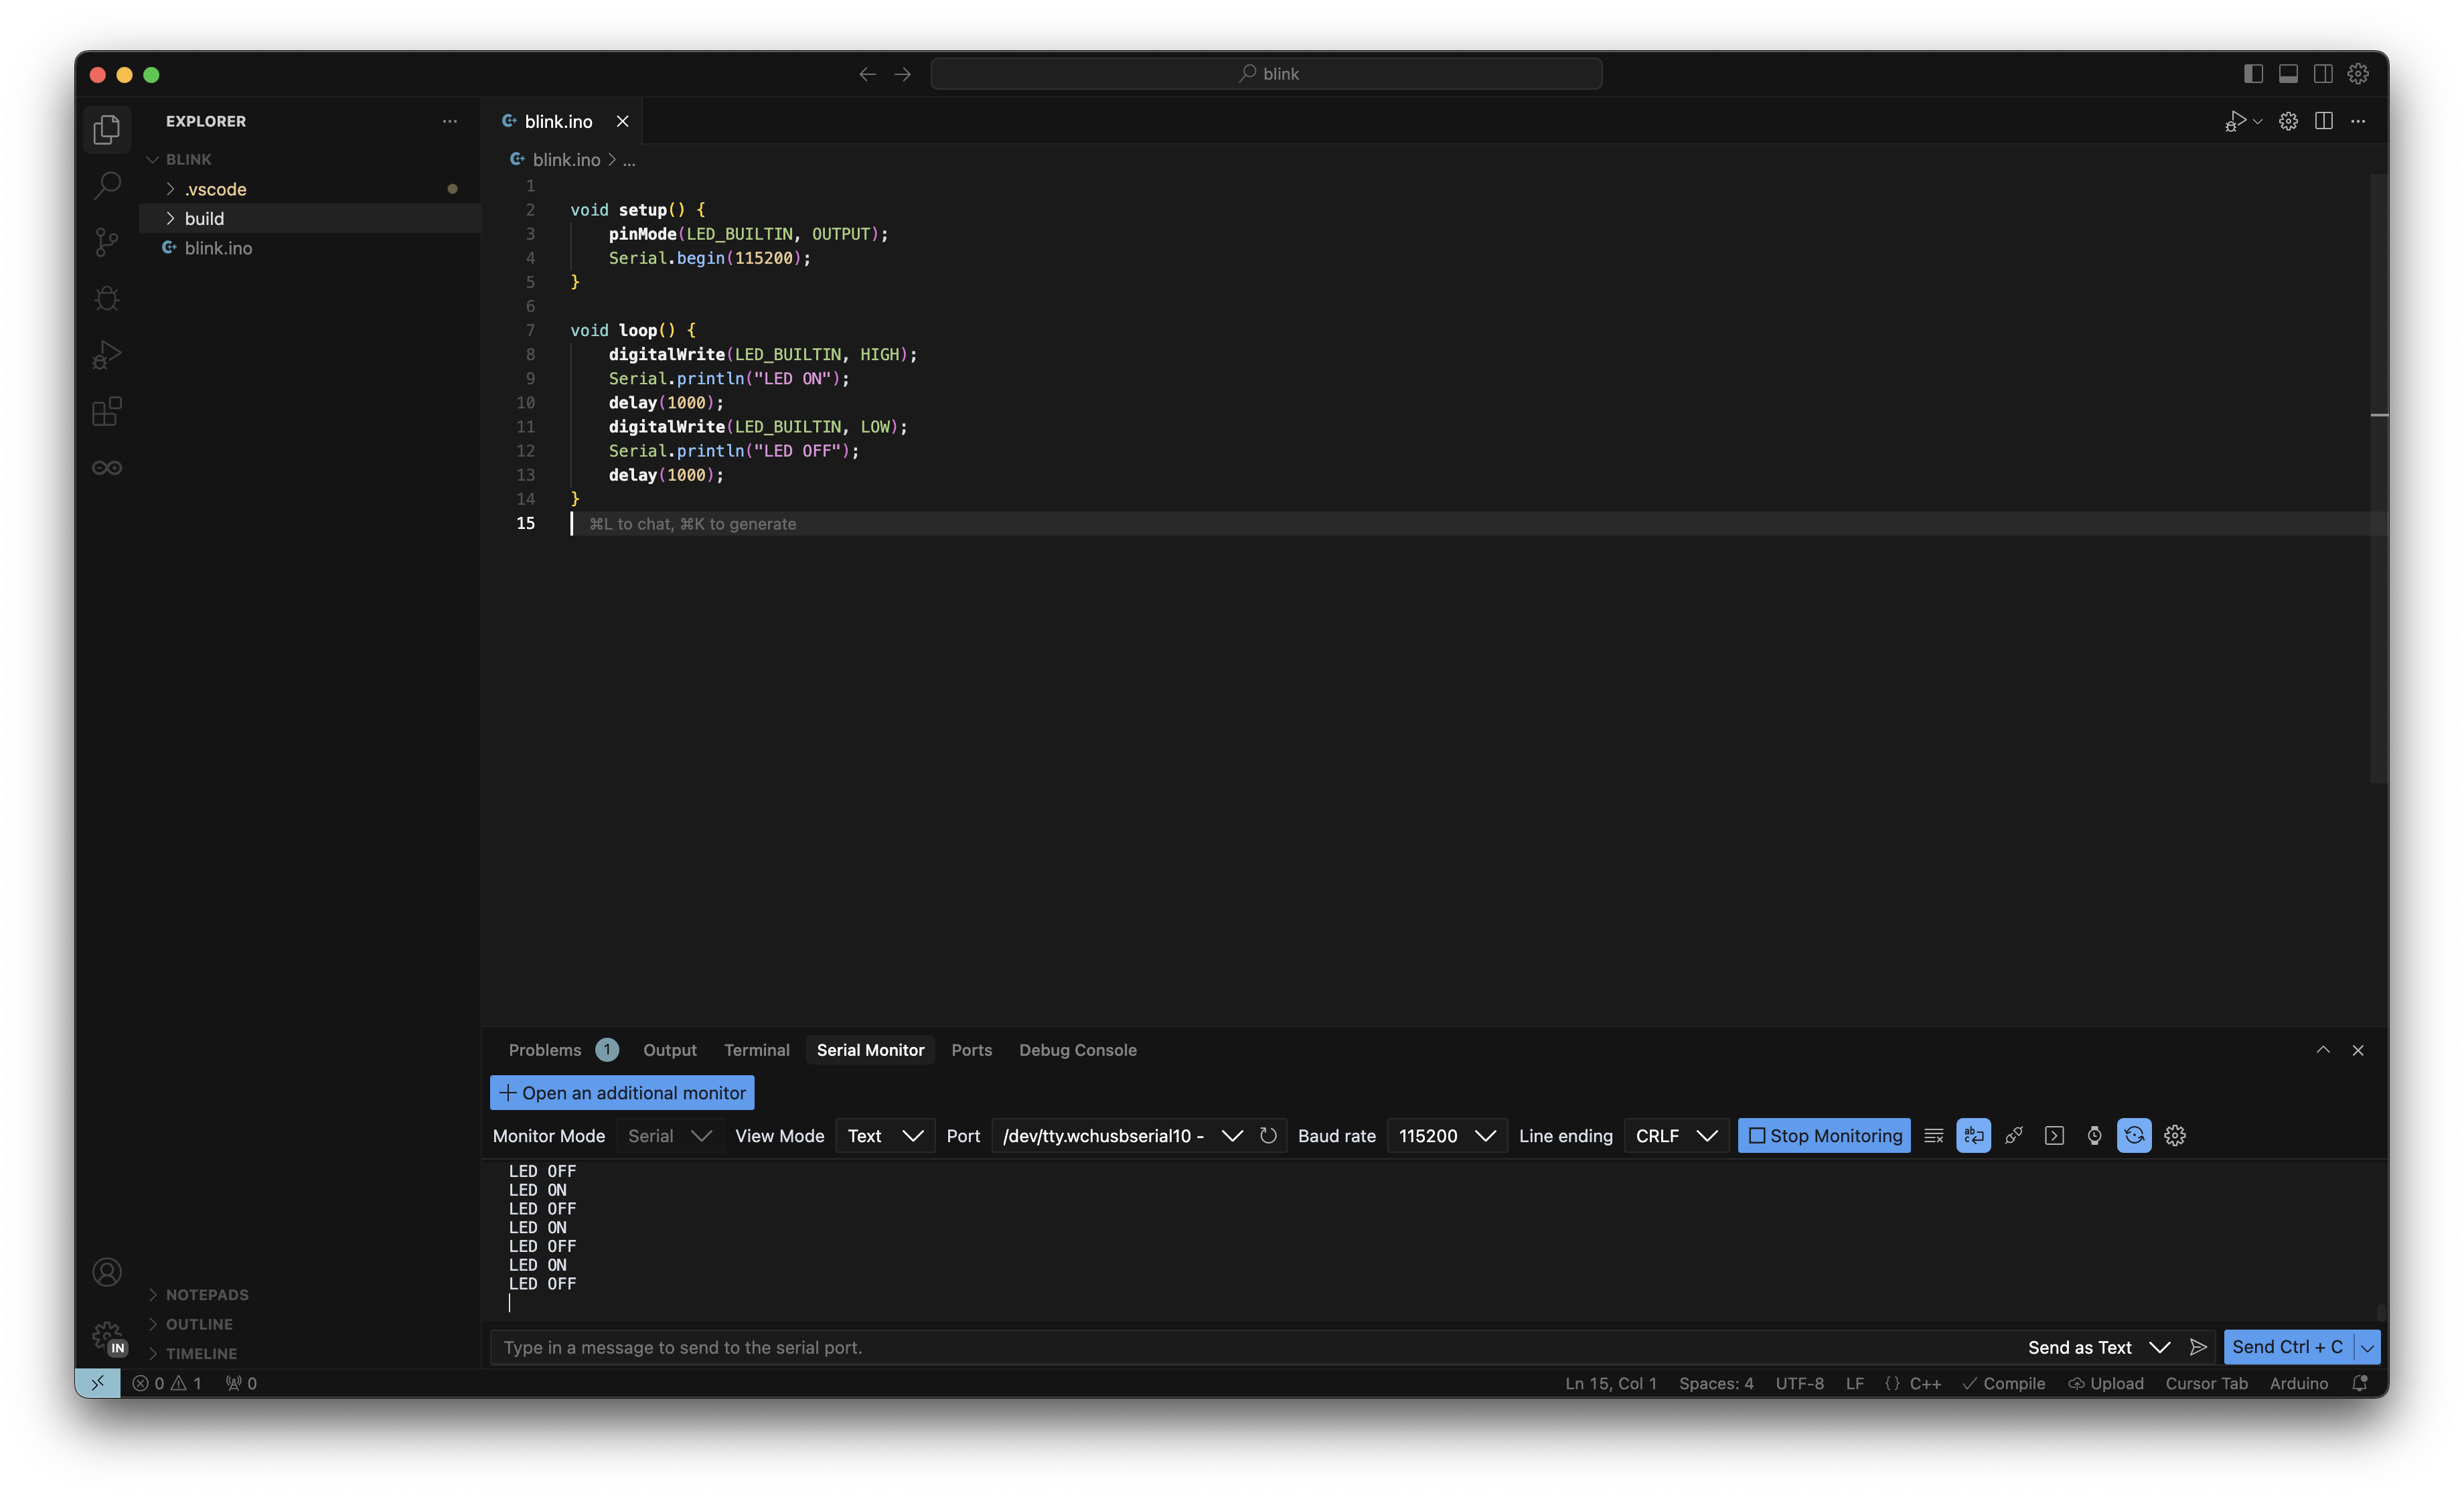Open the Search view in the activity bar
This screenshot has width=2464, height=1497.
(x=107, y=185)
